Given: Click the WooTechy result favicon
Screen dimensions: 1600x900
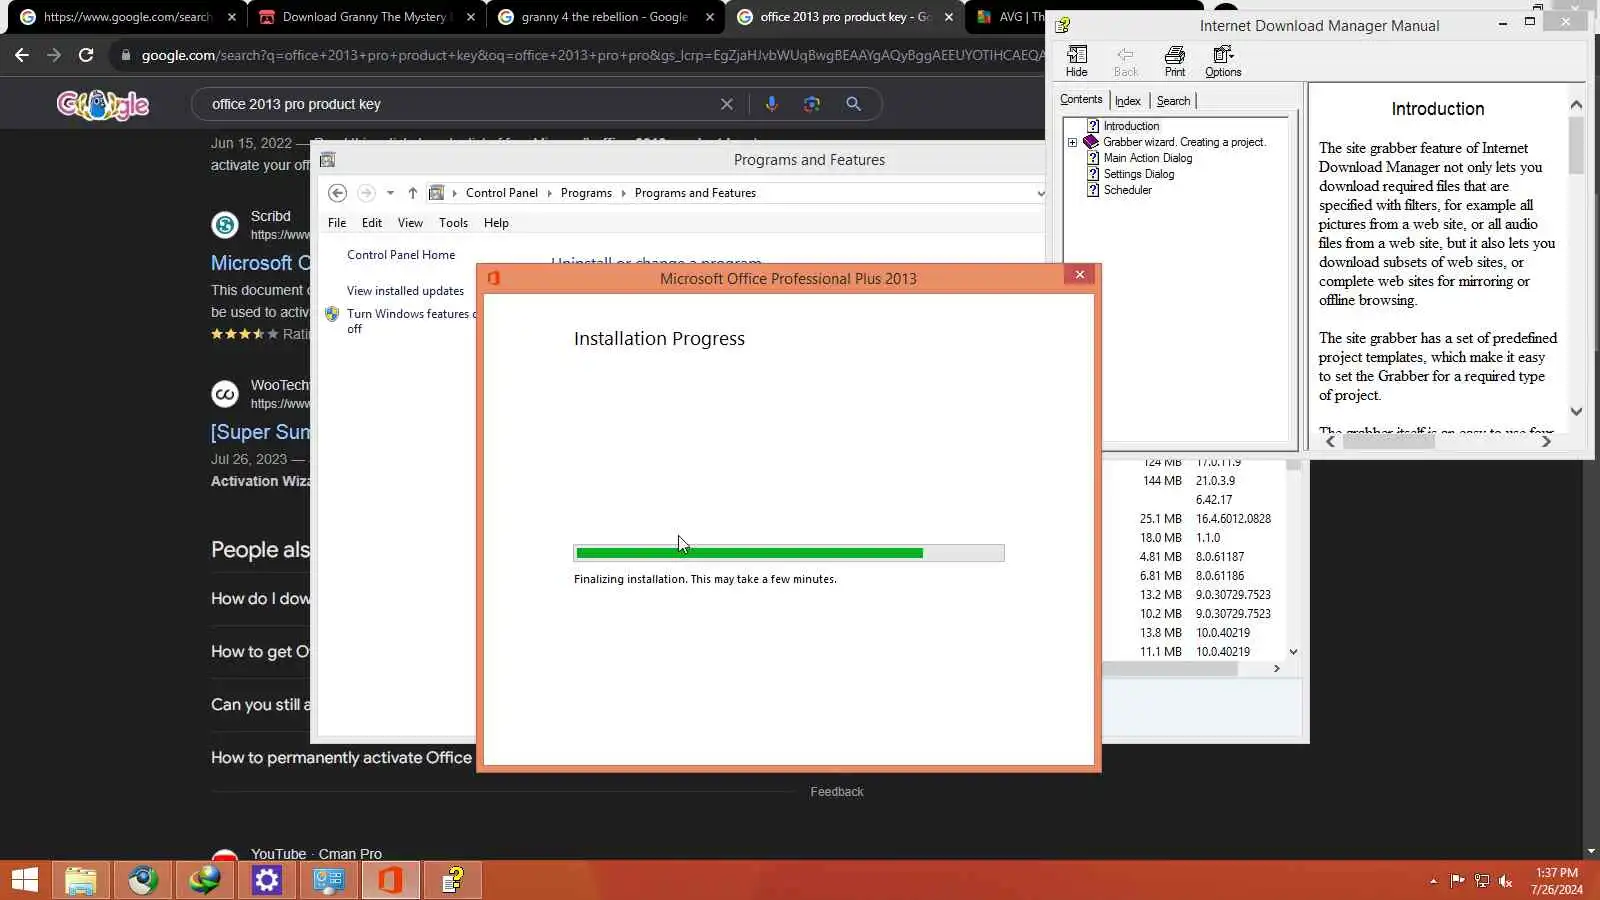Looking at the screenshot, I should pos(225,394).
